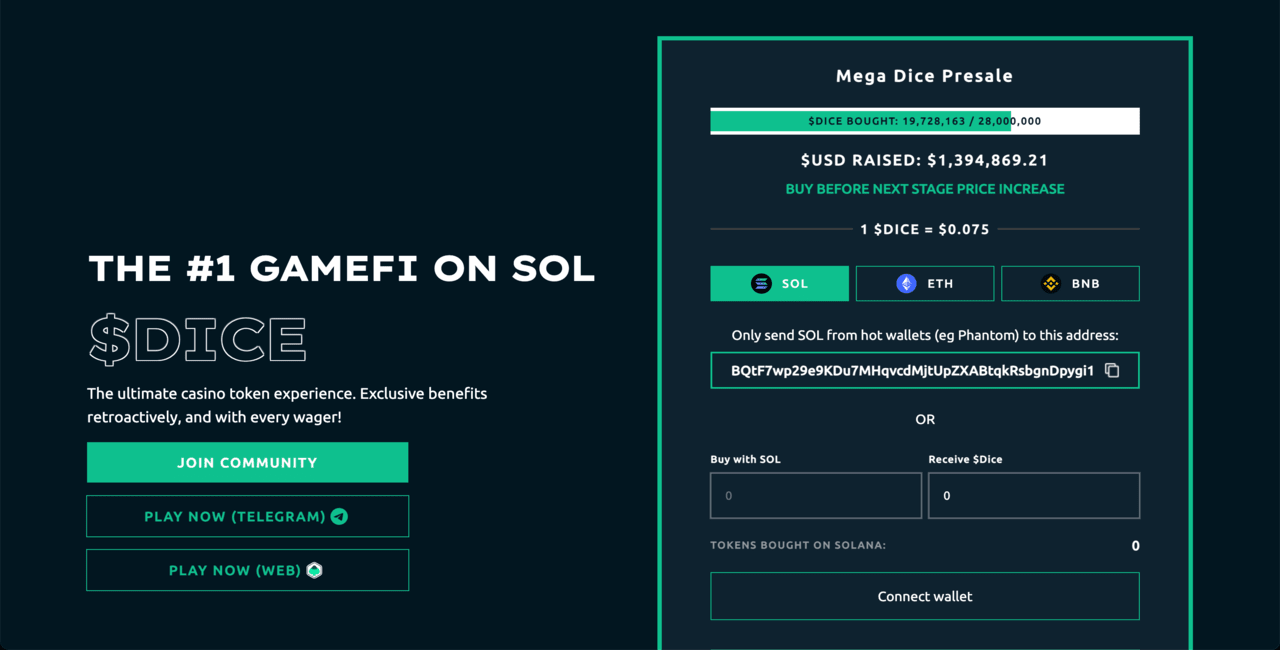Click the SOL deposit address text box
Viewport: 1280px width, 650px height.
coord(925,370)
